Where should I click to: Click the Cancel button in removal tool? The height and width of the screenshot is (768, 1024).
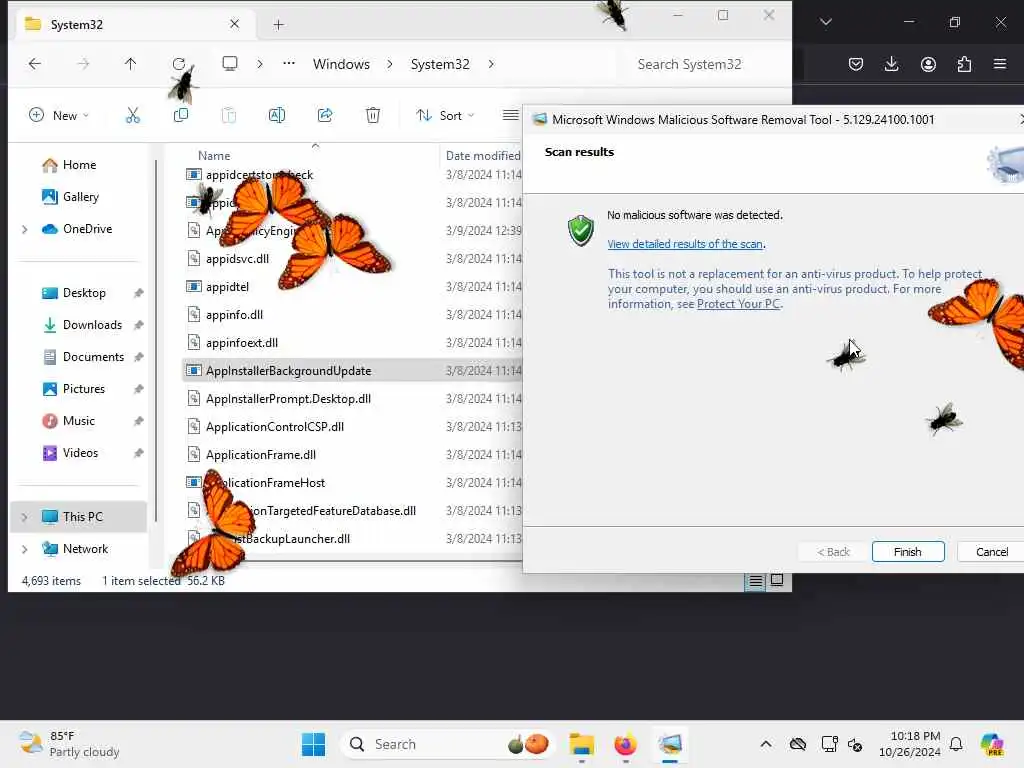coord(991,552)
